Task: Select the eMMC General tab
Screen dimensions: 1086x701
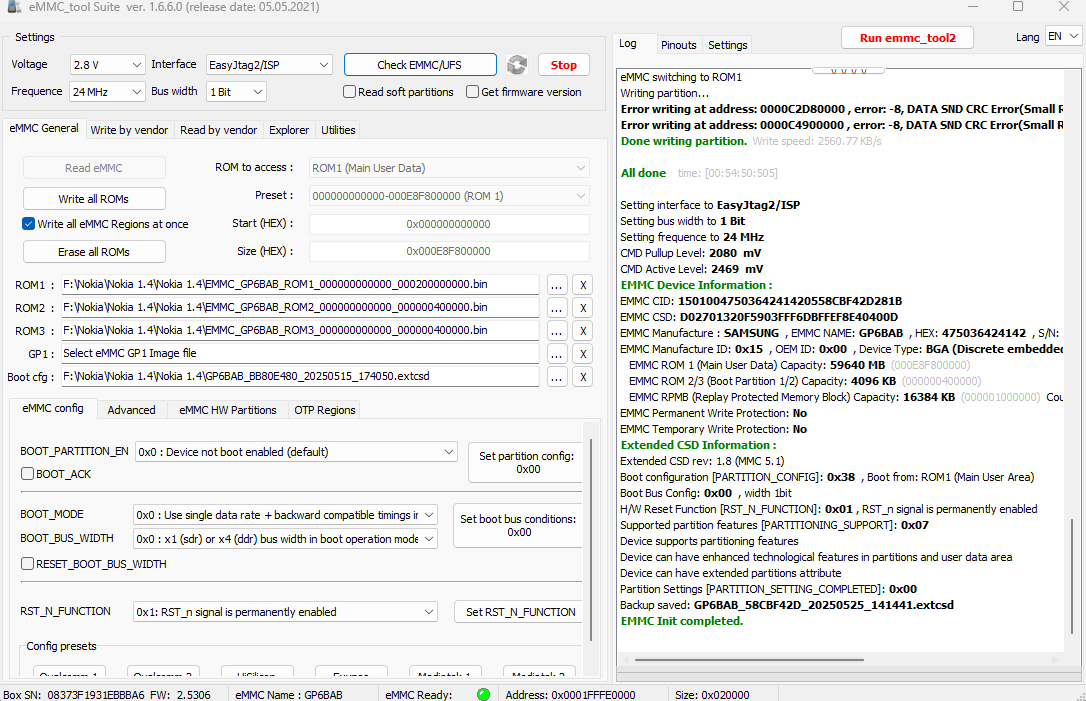Action: (44, 128)
